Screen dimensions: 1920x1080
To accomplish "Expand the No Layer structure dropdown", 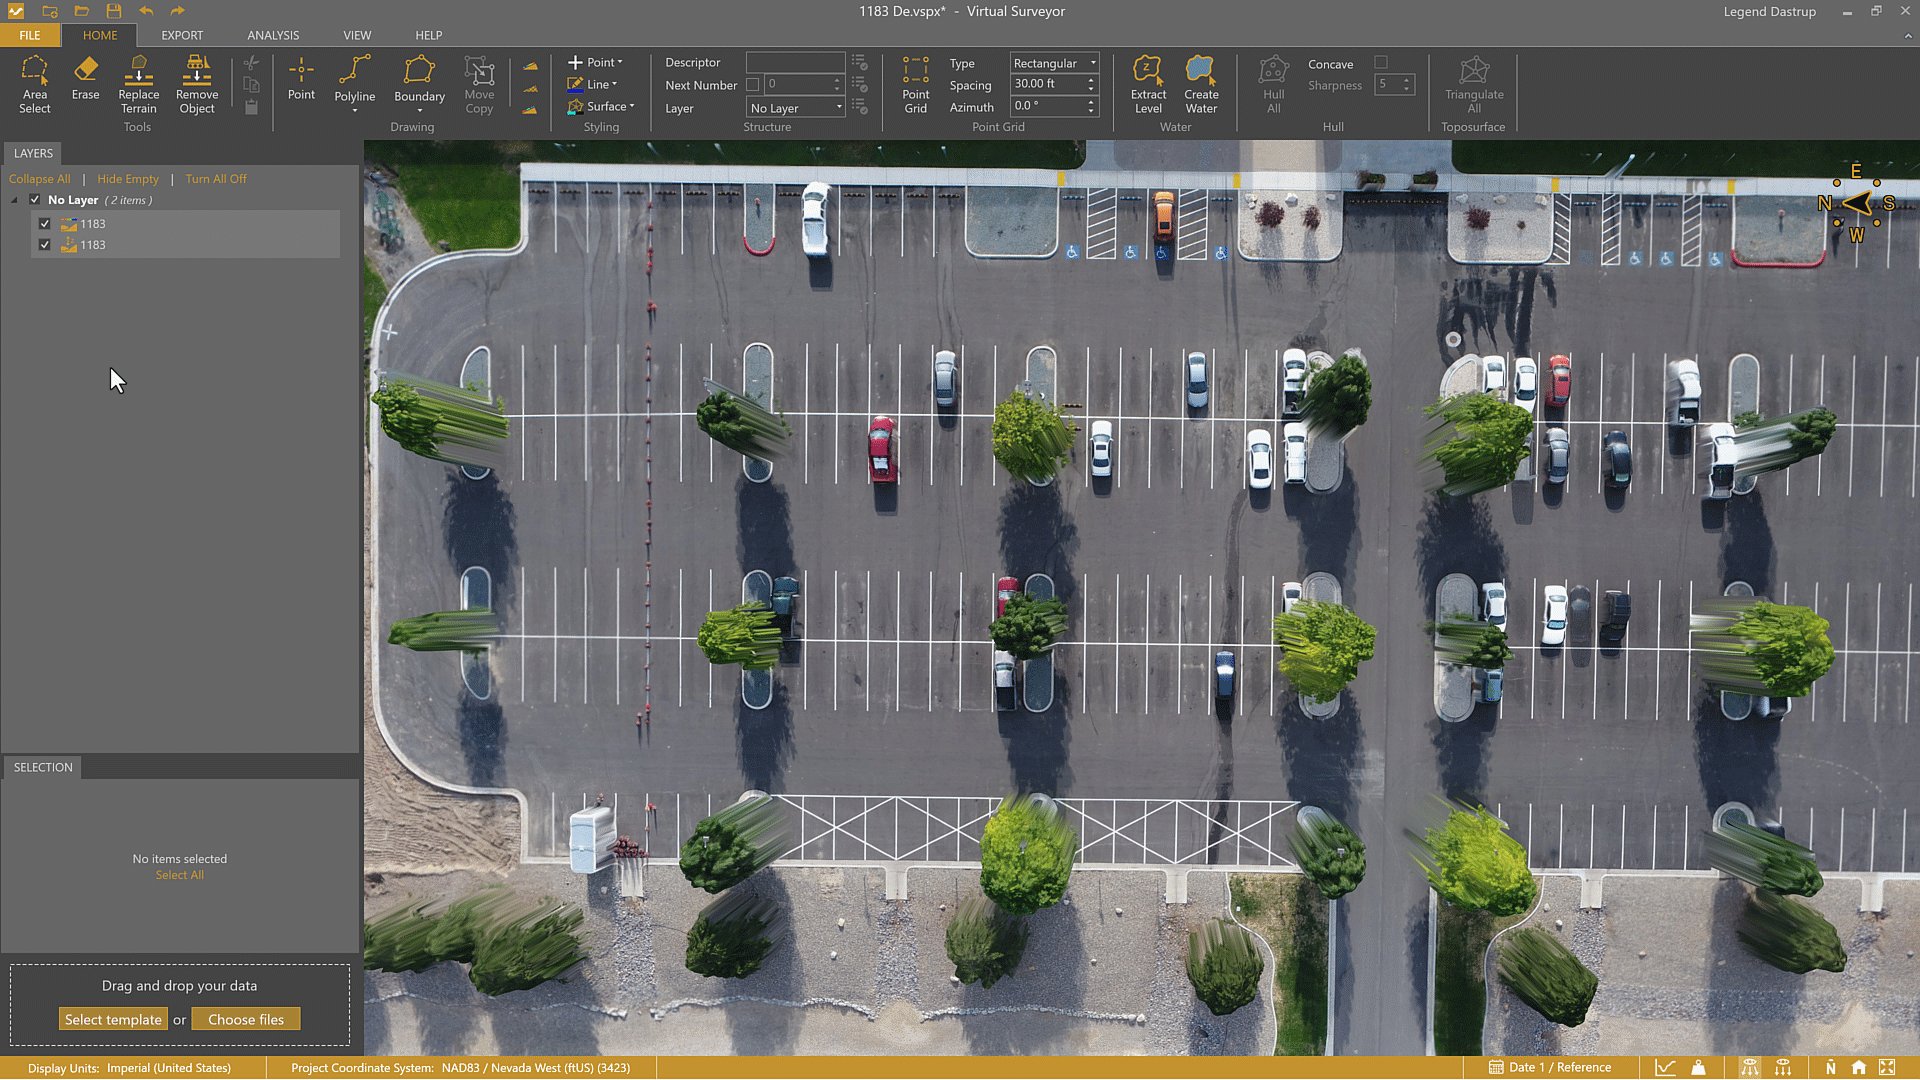I will click(x=796, y=108).
